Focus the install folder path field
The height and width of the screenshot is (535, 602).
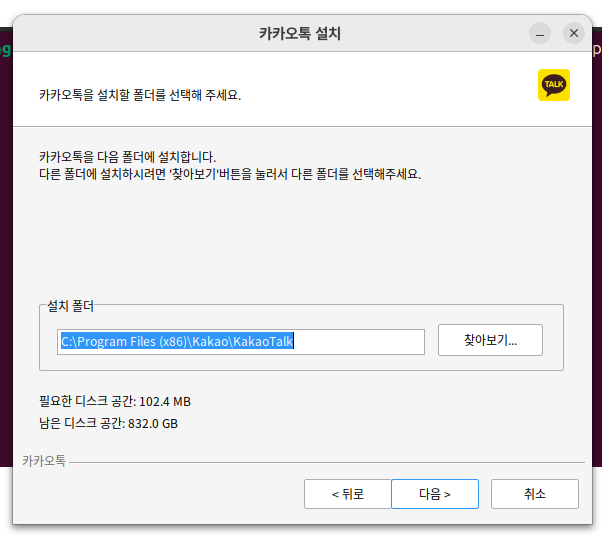[241, 341]
